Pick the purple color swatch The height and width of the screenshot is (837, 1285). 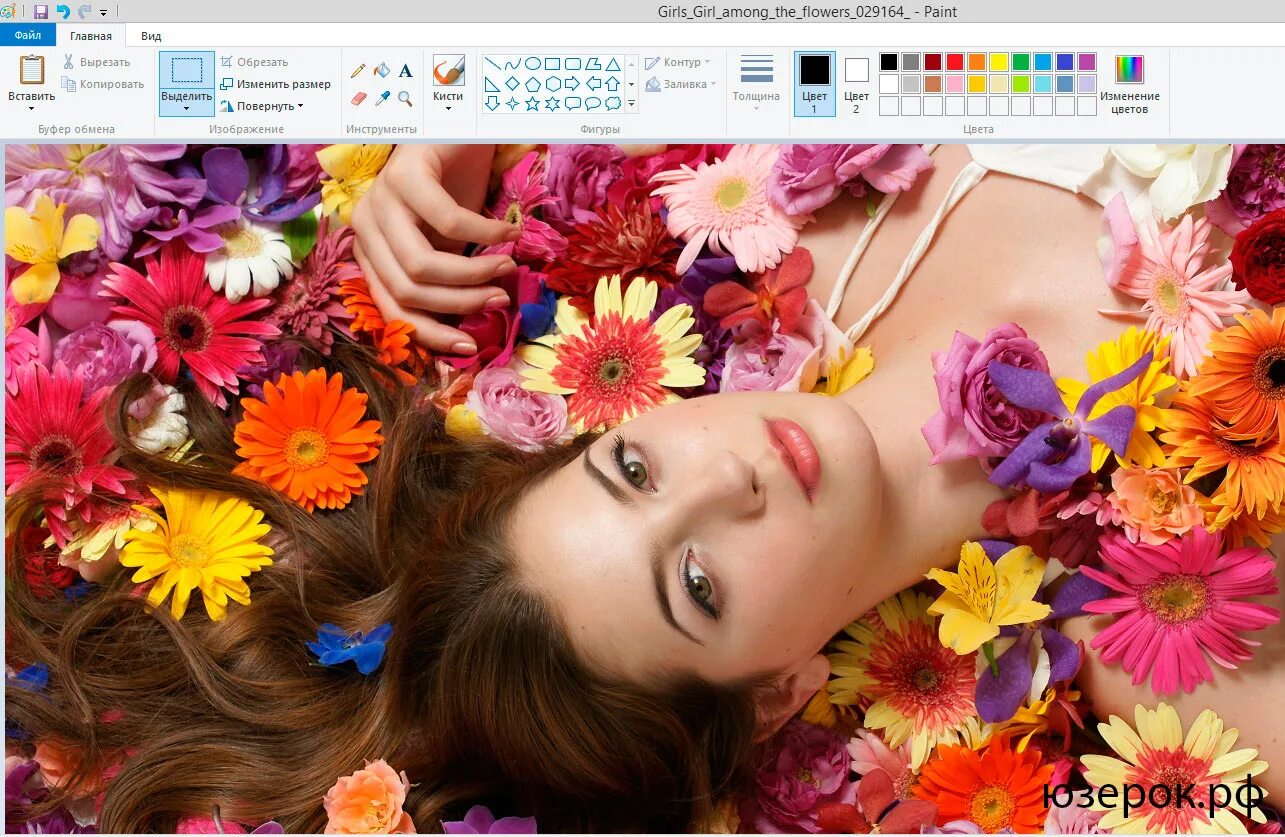1087,62
